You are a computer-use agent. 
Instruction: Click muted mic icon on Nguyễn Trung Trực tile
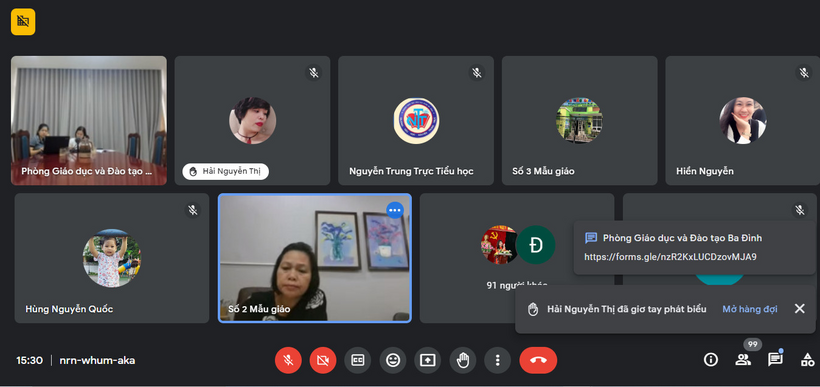point(477,72)
